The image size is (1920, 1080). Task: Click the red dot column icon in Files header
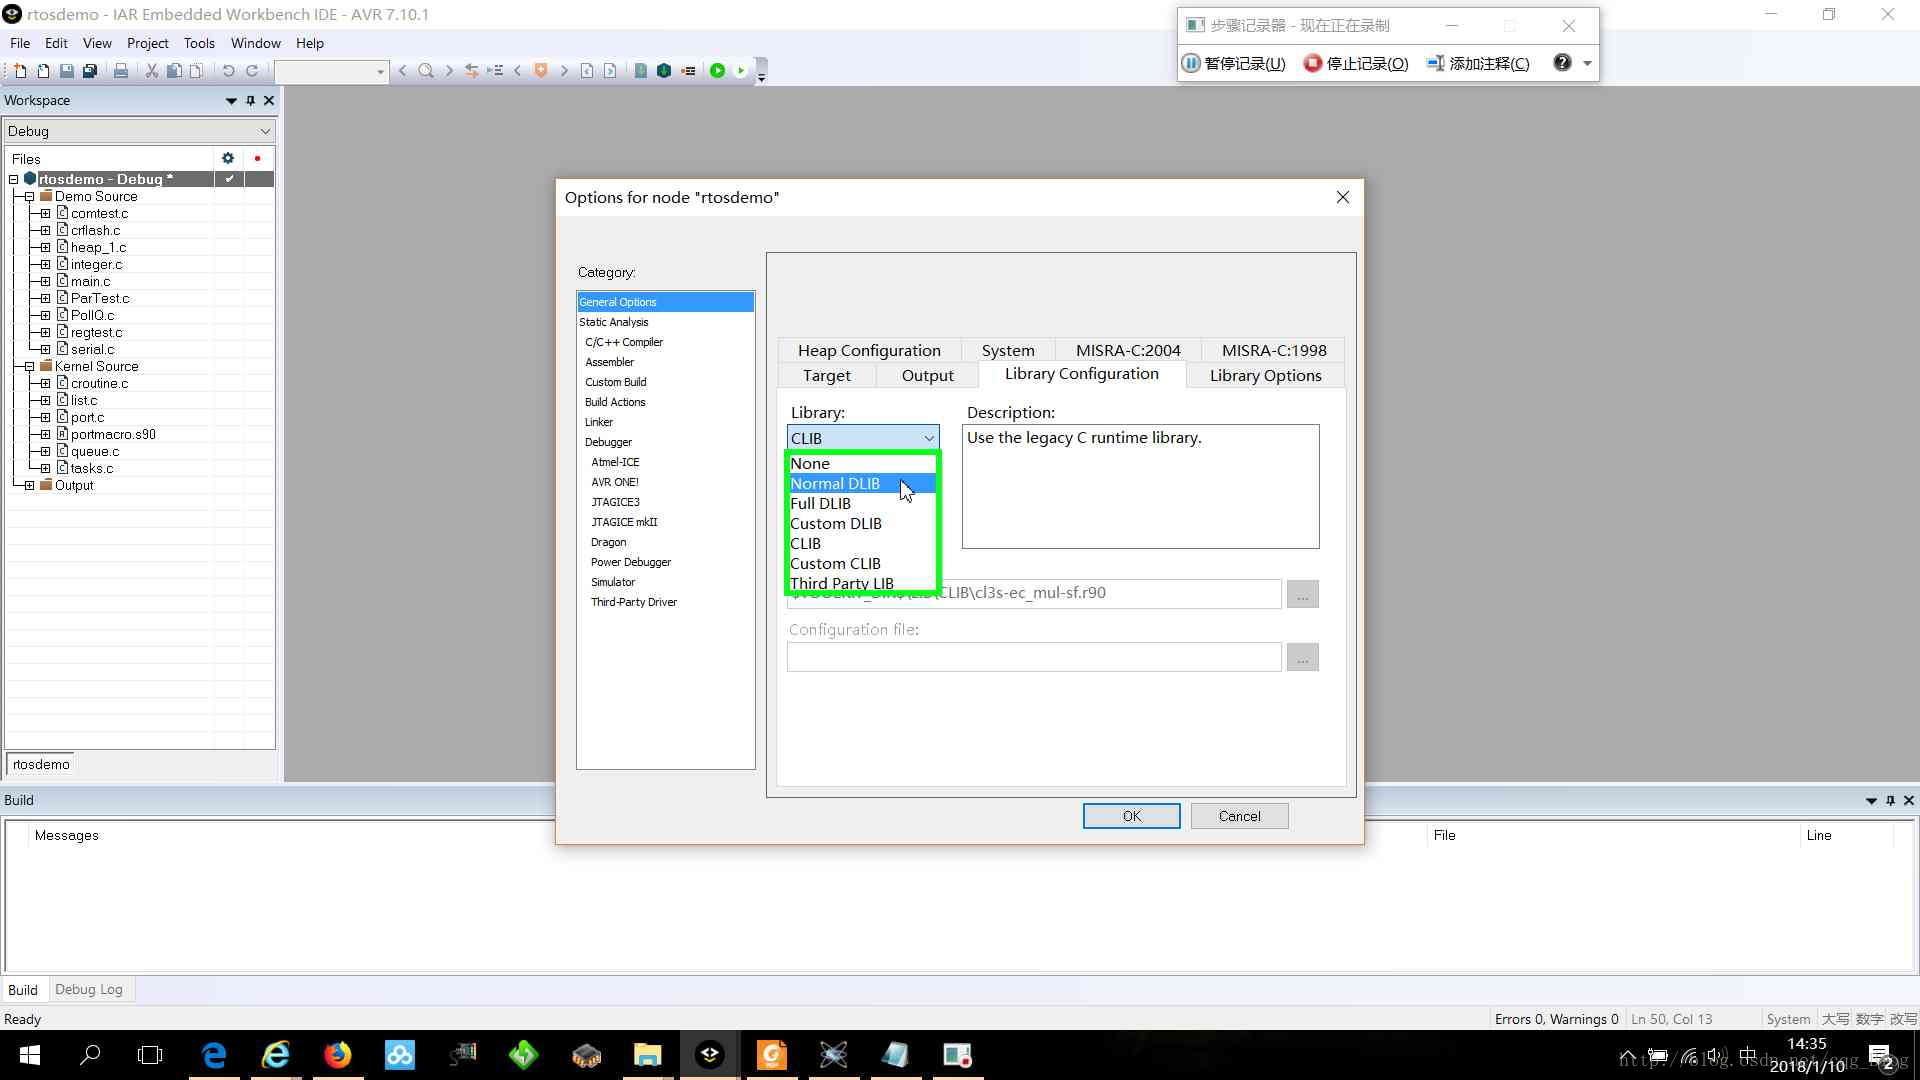[x=258, y=158]
